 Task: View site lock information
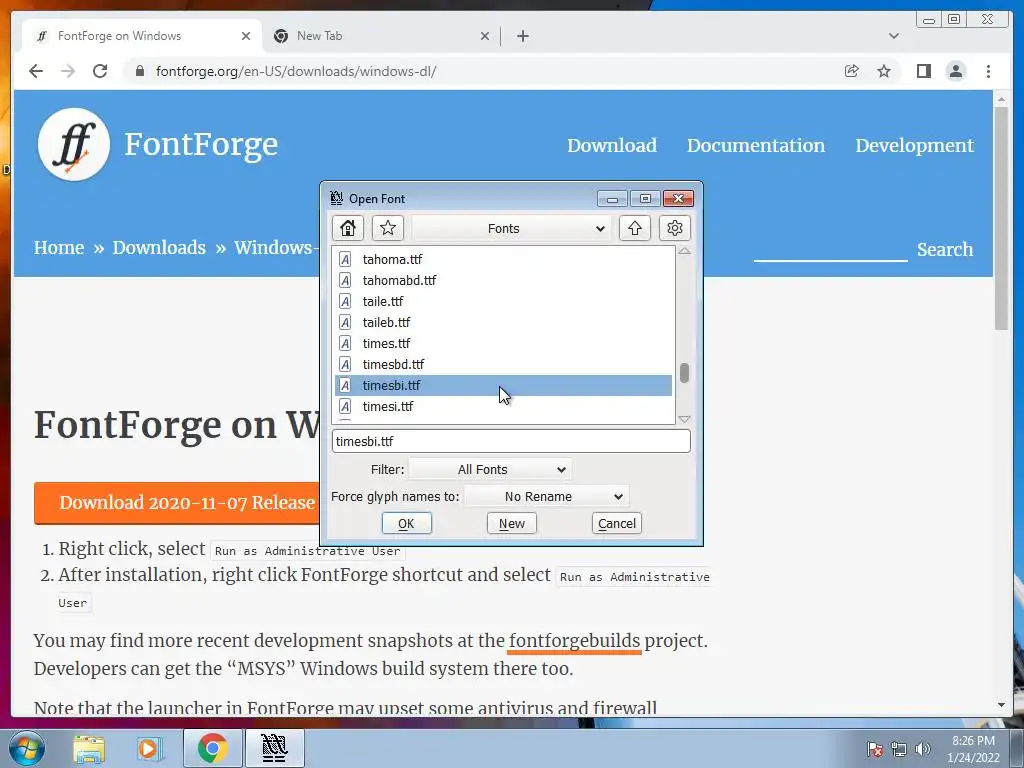click(139, 71)
